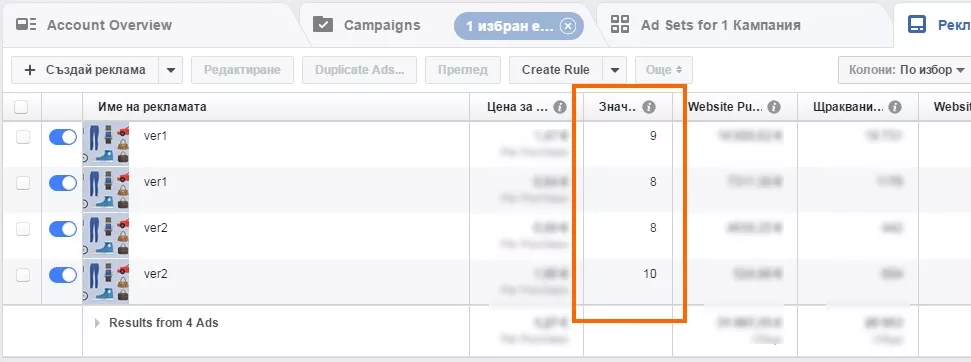Tick the select-all checkbox in table header
The height and width of the screenshot is (362, 971).
click(x=21, y=107)
